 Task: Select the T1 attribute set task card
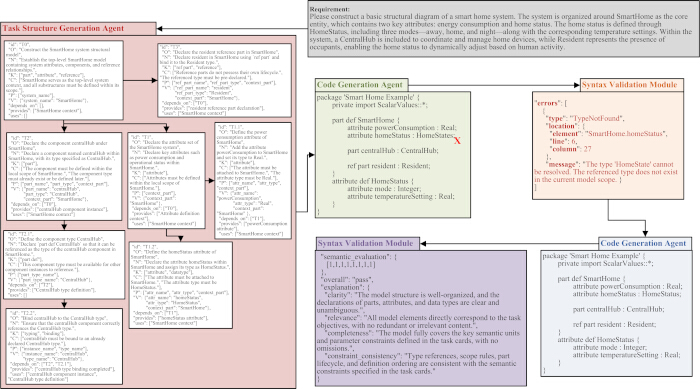point(166,180)
